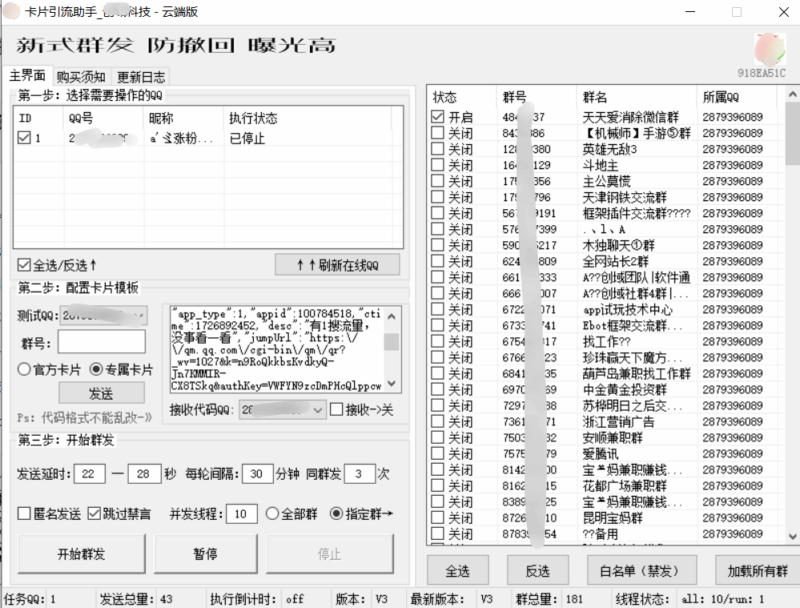
Task: Toggle 全选/反选 checkbox
Action: click(23, 265)
